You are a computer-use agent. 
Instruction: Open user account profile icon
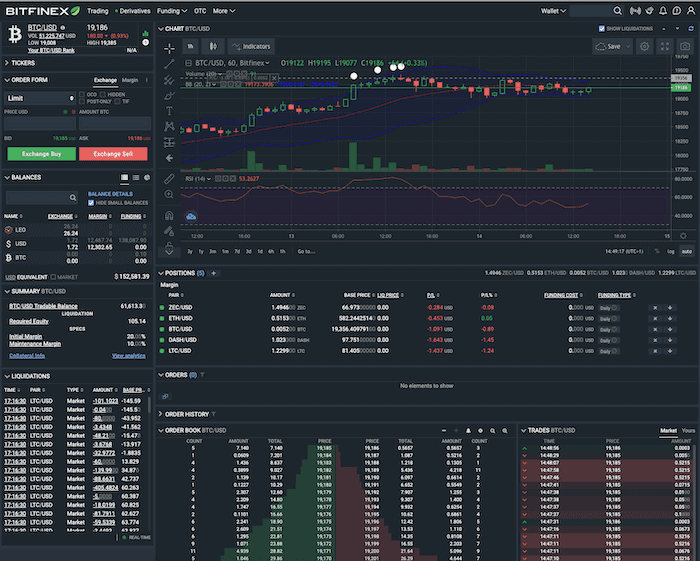tap(691, 11)
